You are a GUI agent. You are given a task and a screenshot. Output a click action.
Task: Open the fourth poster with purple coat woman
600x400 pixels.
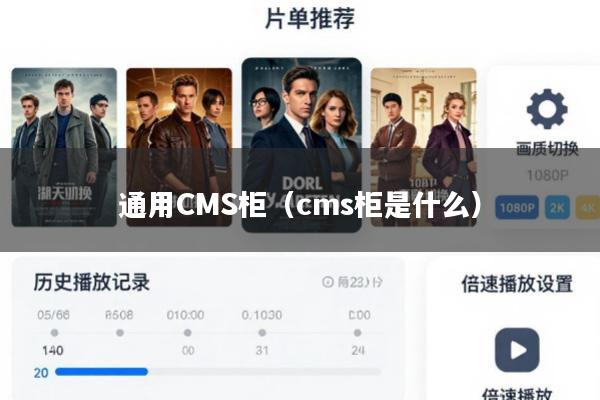(x=424, y=147)
